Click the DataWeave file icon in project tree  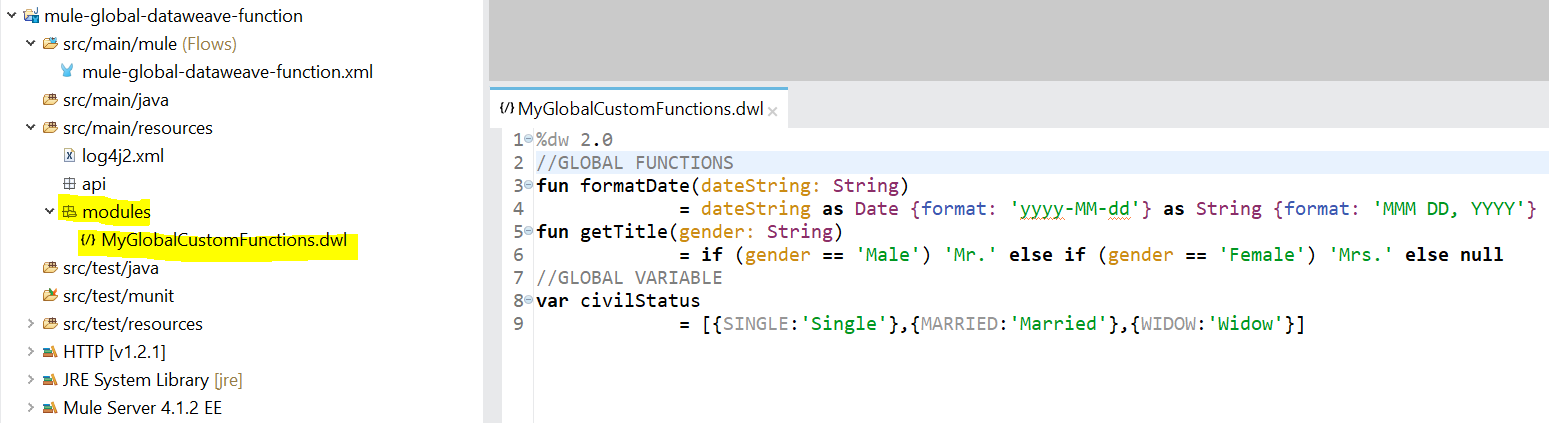tap(87, 240)
